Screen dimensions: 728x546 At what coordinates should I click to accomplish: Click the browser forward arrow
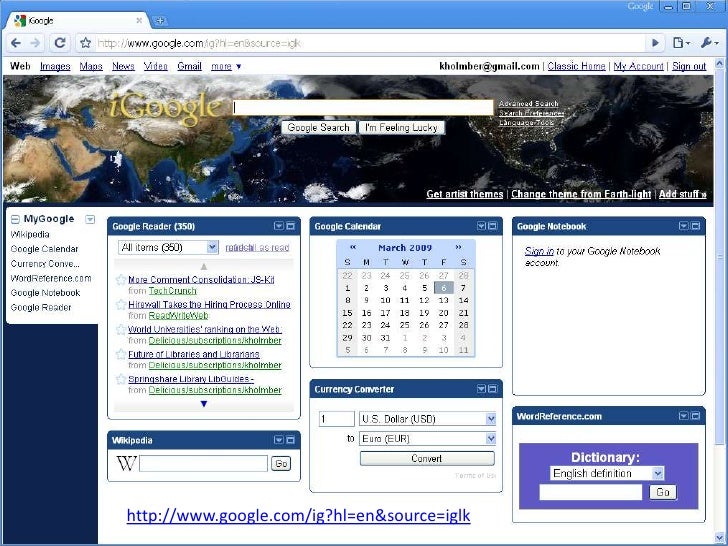(35, 43)
